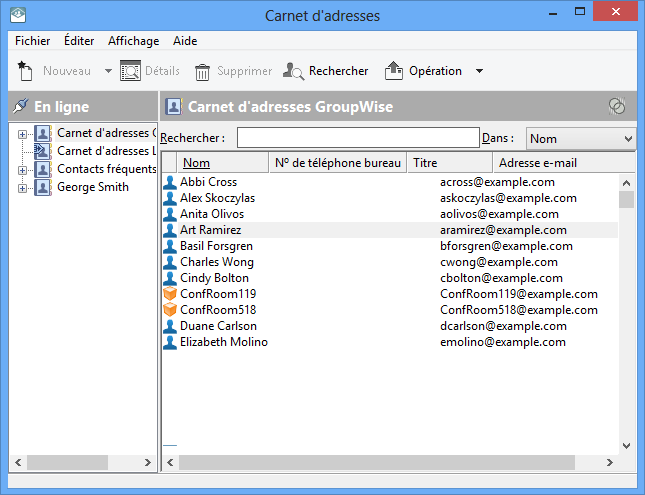Screen dimensions: 645x495
Task: Click the George Smith book icon
Action: click(x=43, y=187)
